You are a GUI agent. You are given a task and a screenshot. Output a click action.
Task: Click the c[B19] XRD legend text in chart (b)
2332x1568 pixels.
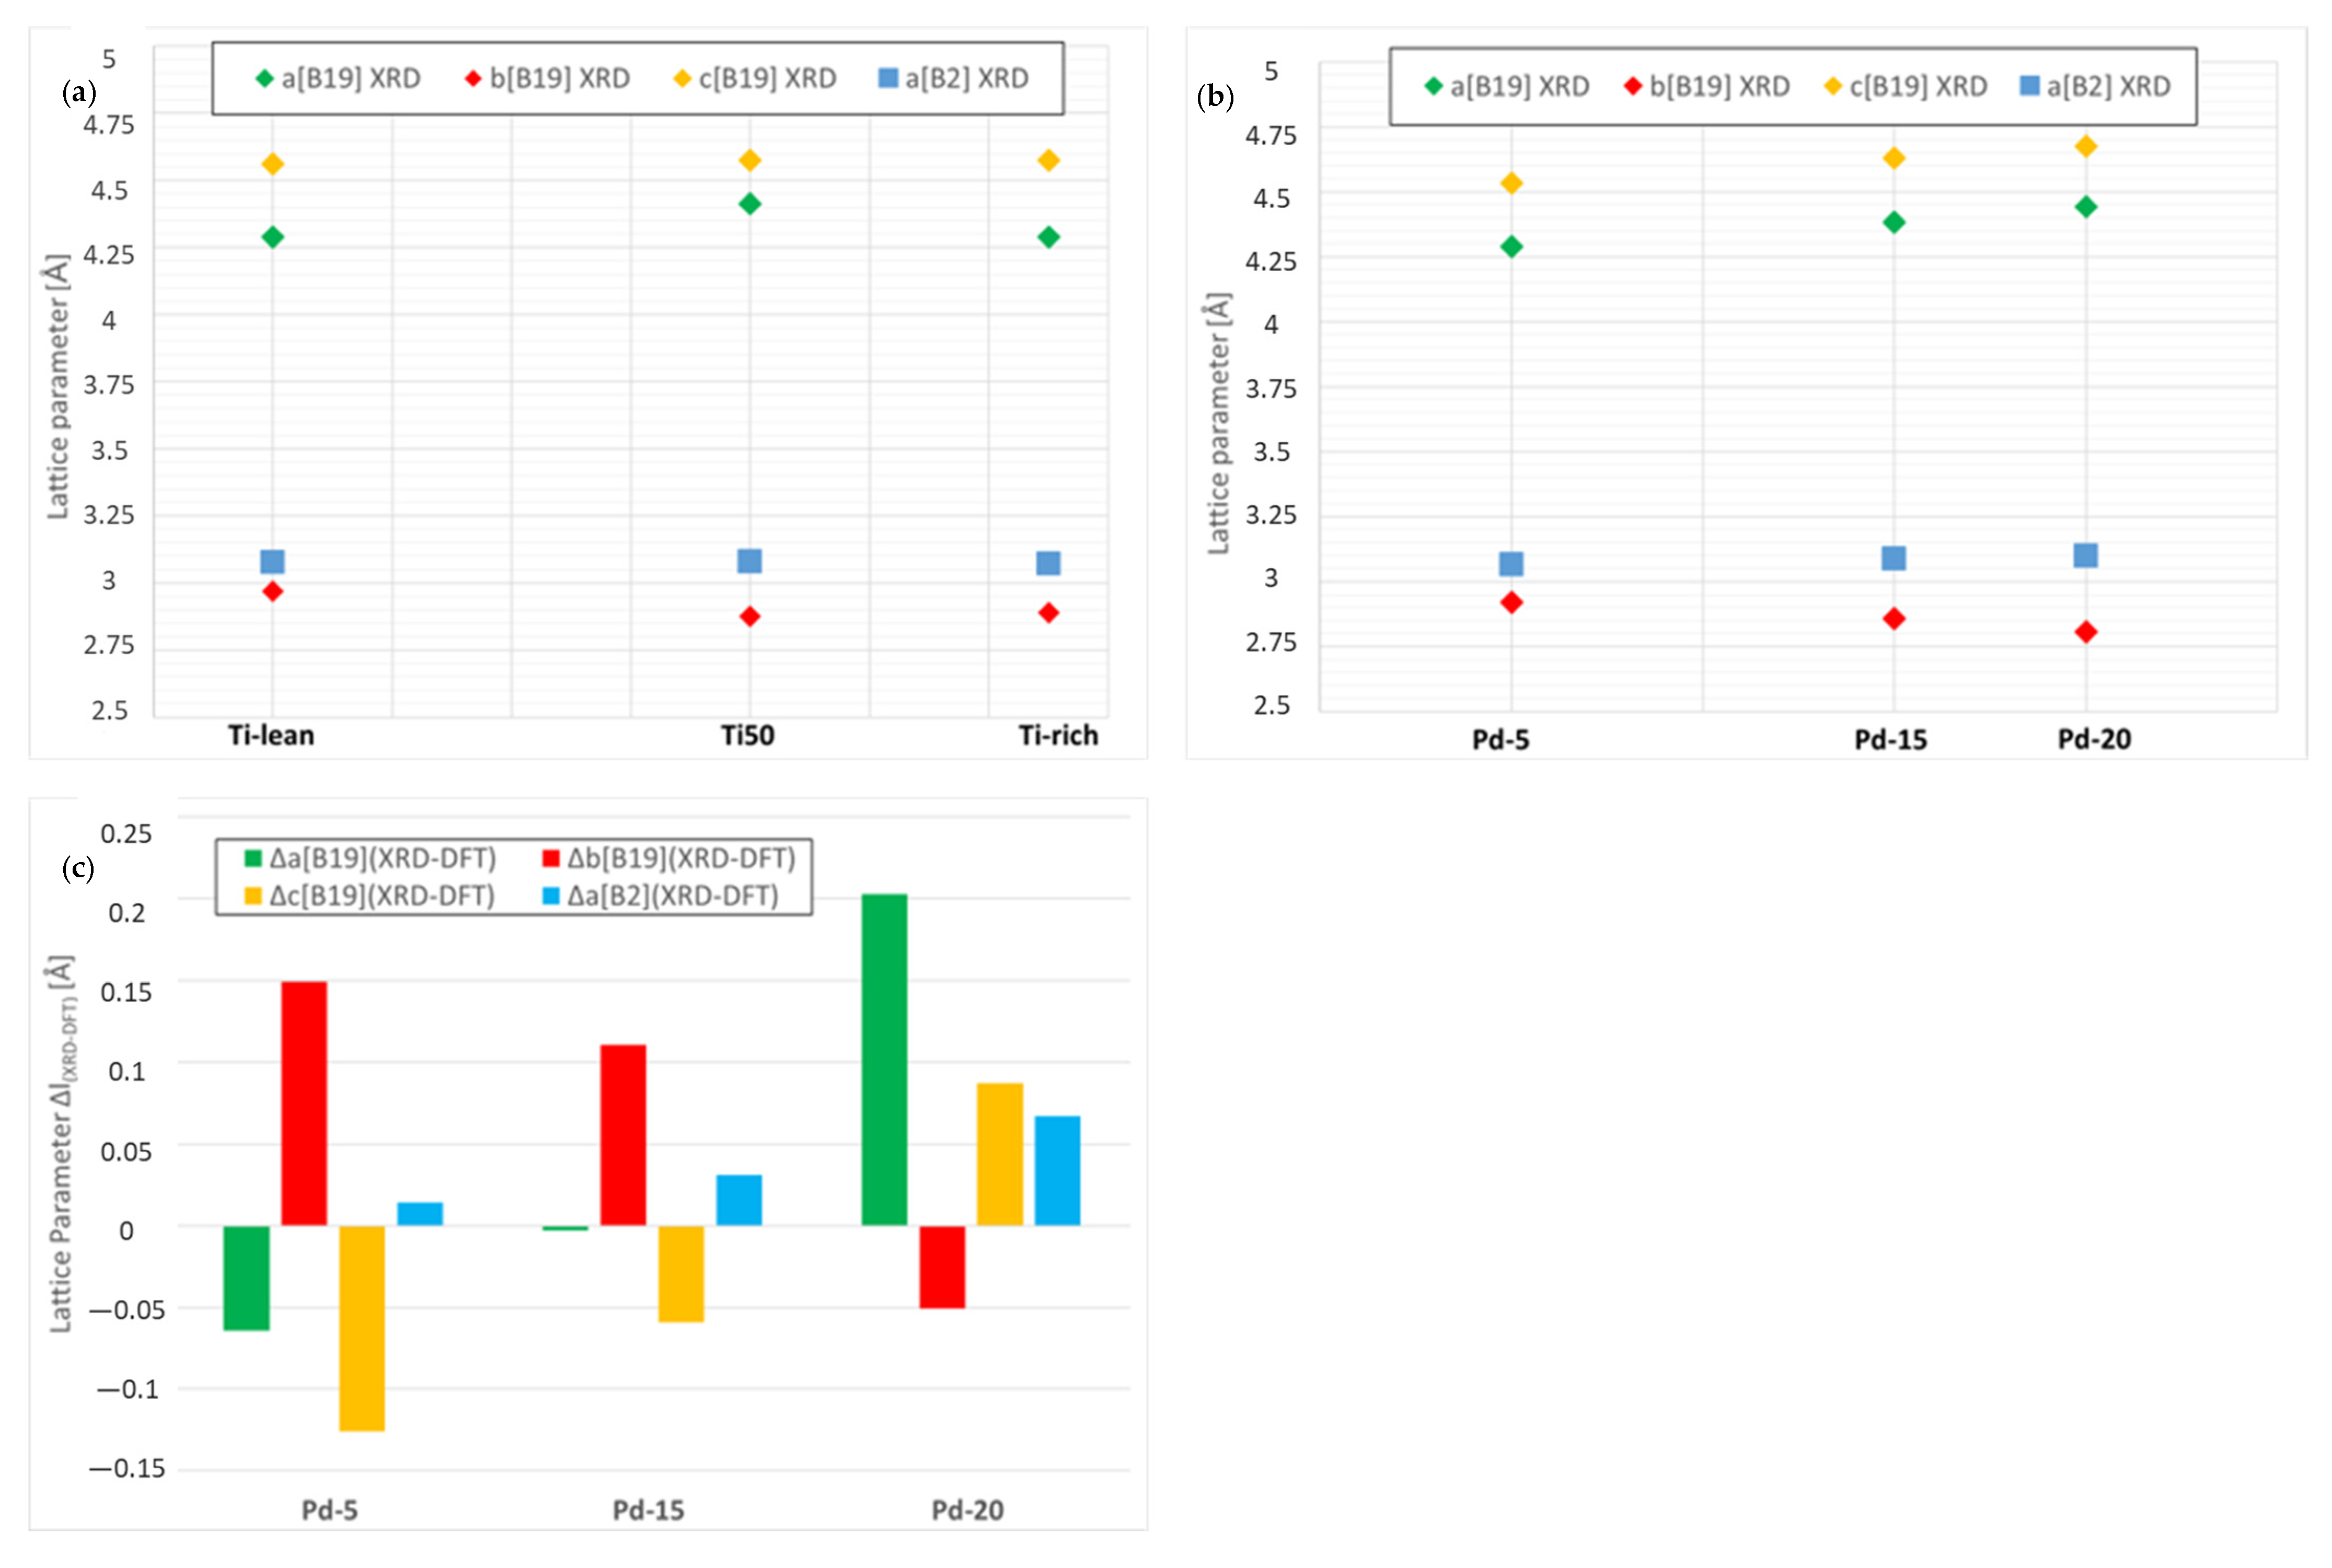point(1917,86)
